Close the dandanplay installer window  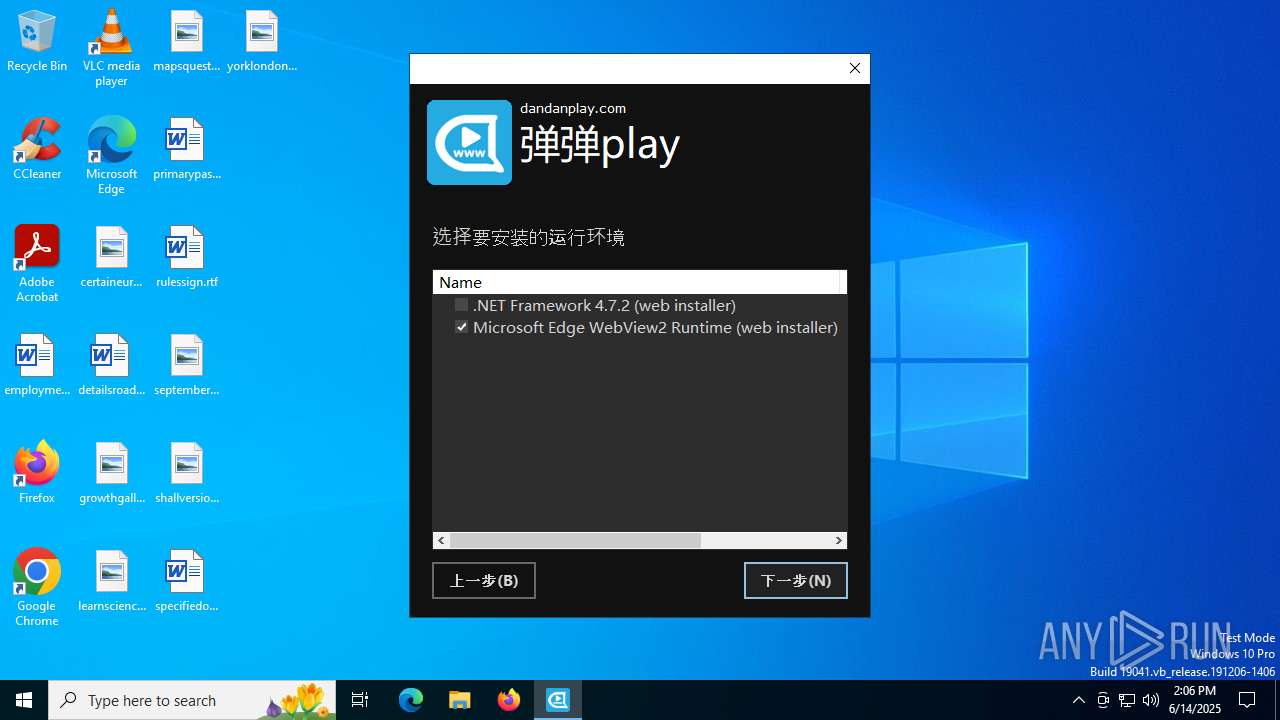point(855,68)
